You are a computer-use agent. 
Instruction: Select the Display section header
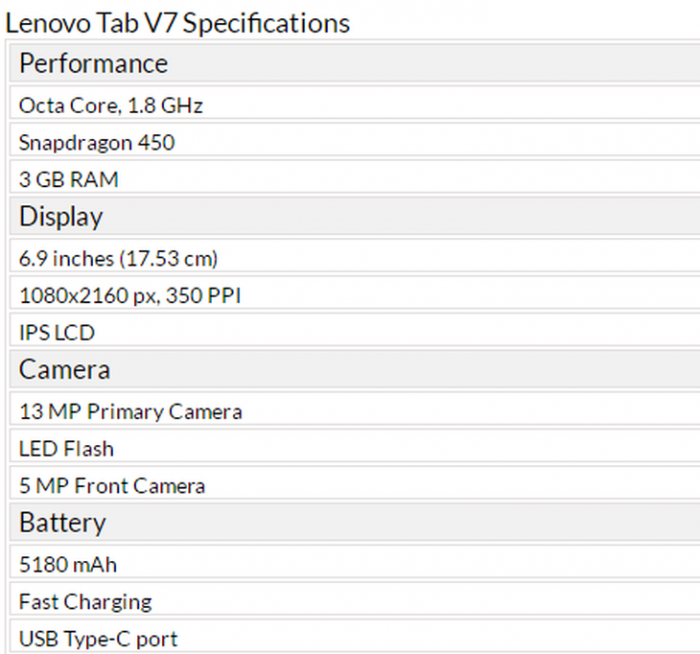61,217
